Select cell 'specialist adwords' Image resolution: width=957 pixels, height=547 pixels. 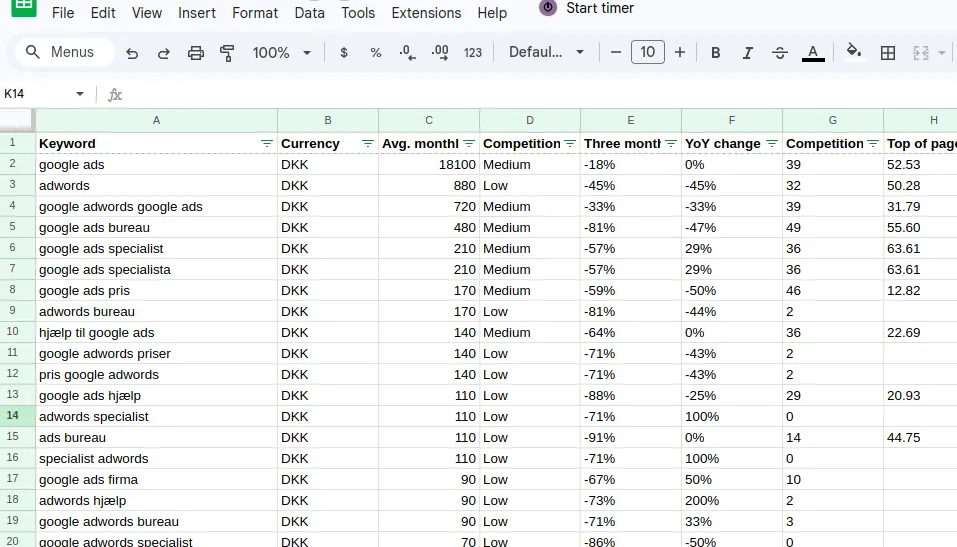coord(156,459)
